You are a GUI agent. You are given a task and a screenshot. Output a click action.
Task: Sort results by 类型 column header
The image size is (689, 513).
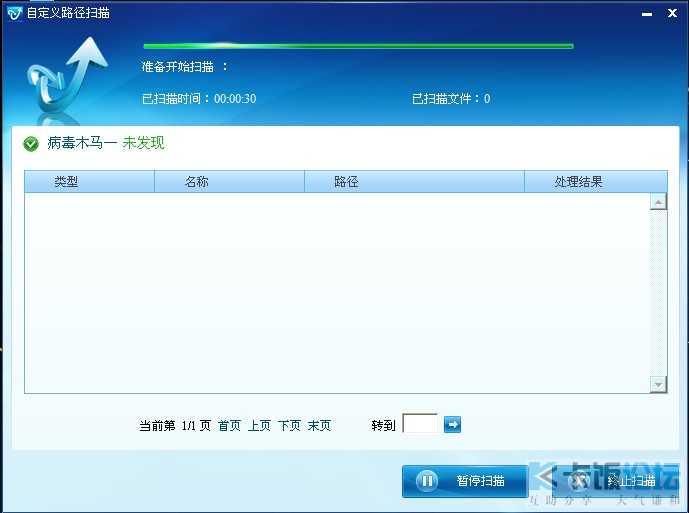point(66,182)
